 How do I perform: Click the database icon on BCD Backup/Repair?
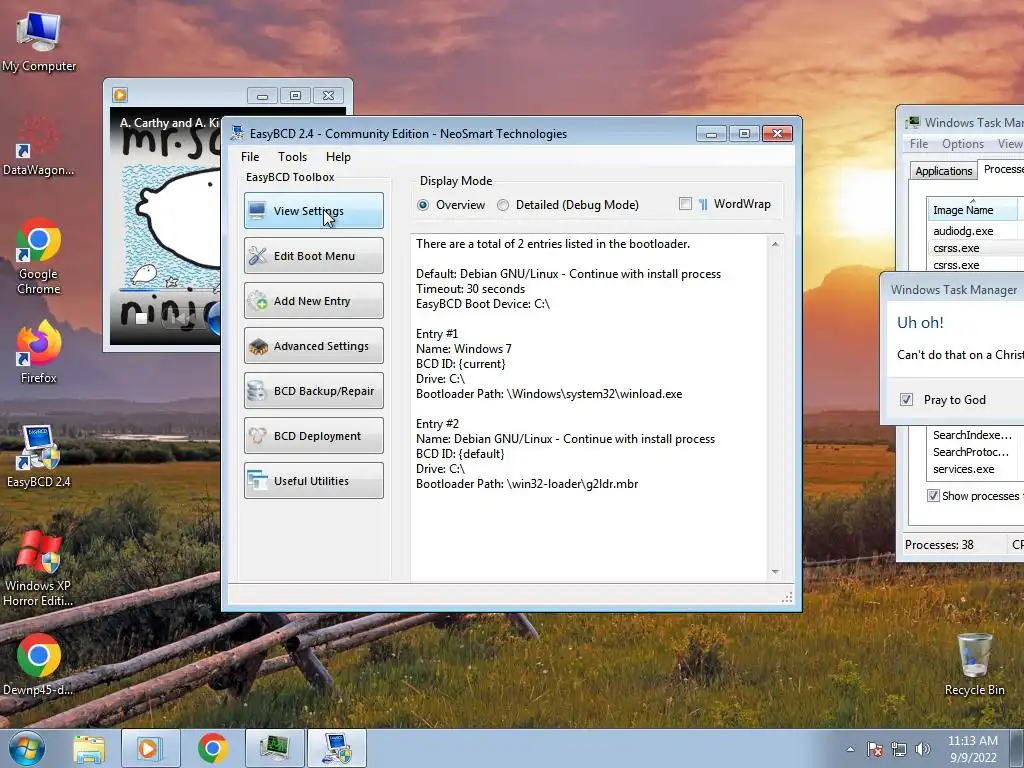[256, 391]
